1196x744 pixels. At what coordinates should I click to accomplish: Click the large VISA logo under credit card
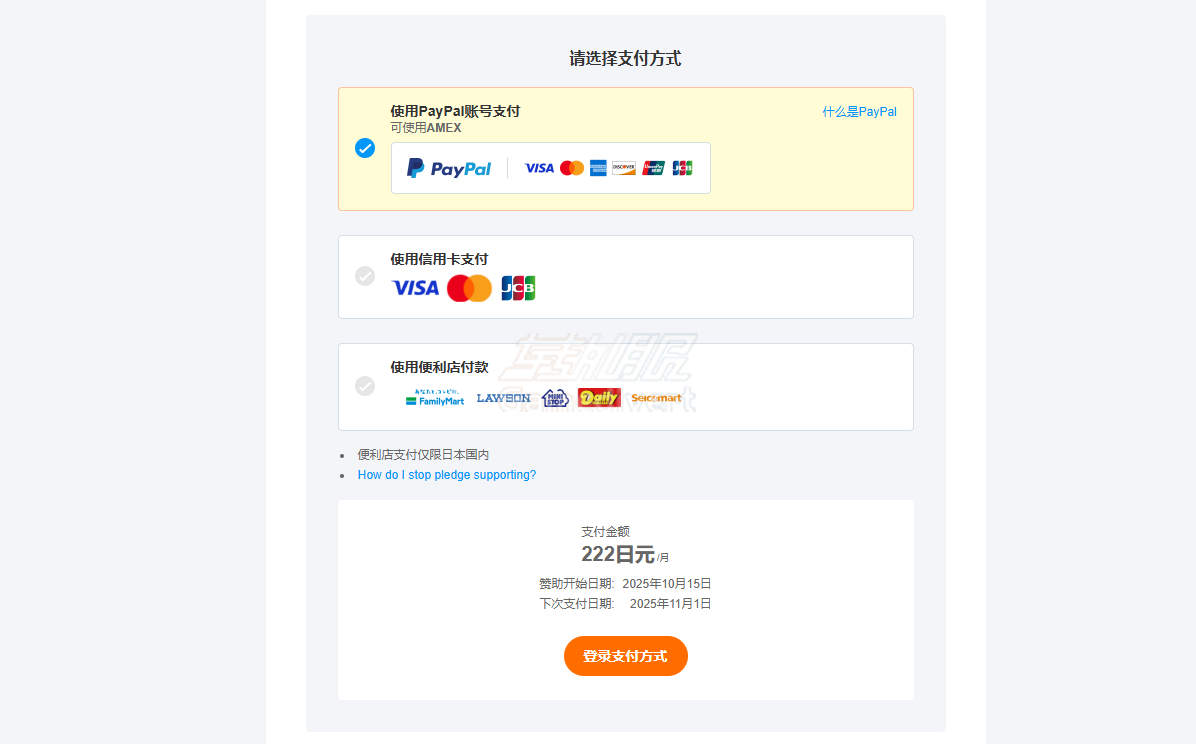pos(416,288)
